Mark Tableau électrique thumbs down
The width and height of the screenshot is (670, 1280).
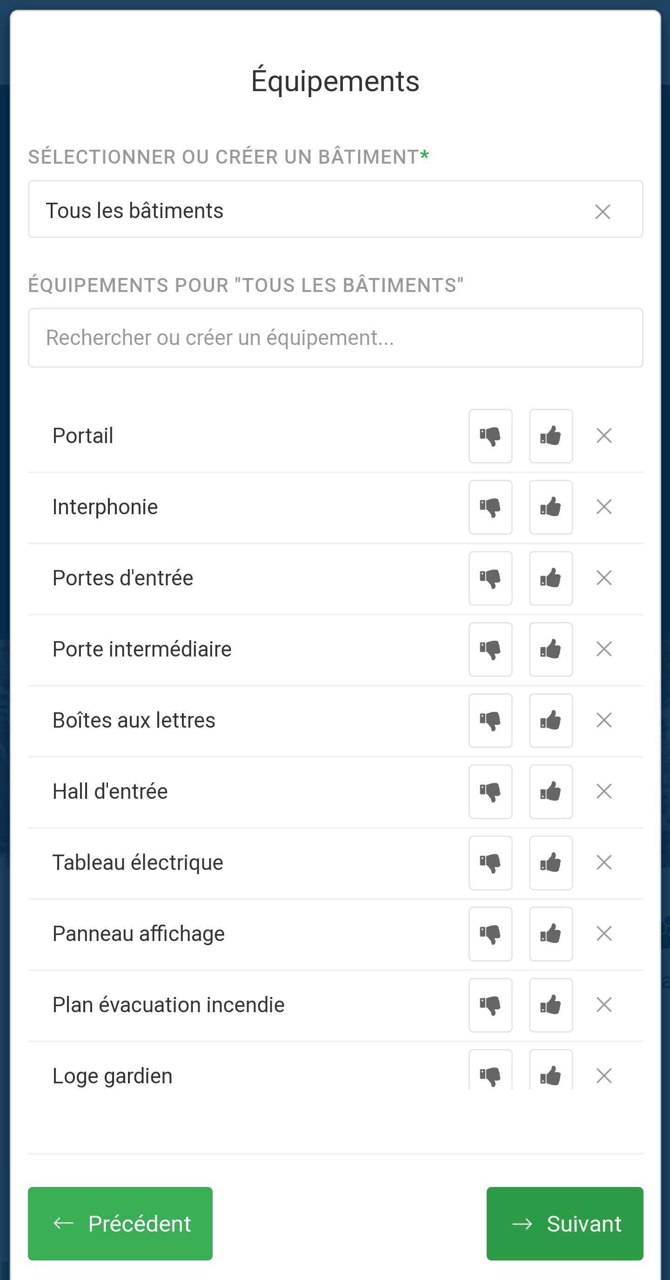point(490,862)
